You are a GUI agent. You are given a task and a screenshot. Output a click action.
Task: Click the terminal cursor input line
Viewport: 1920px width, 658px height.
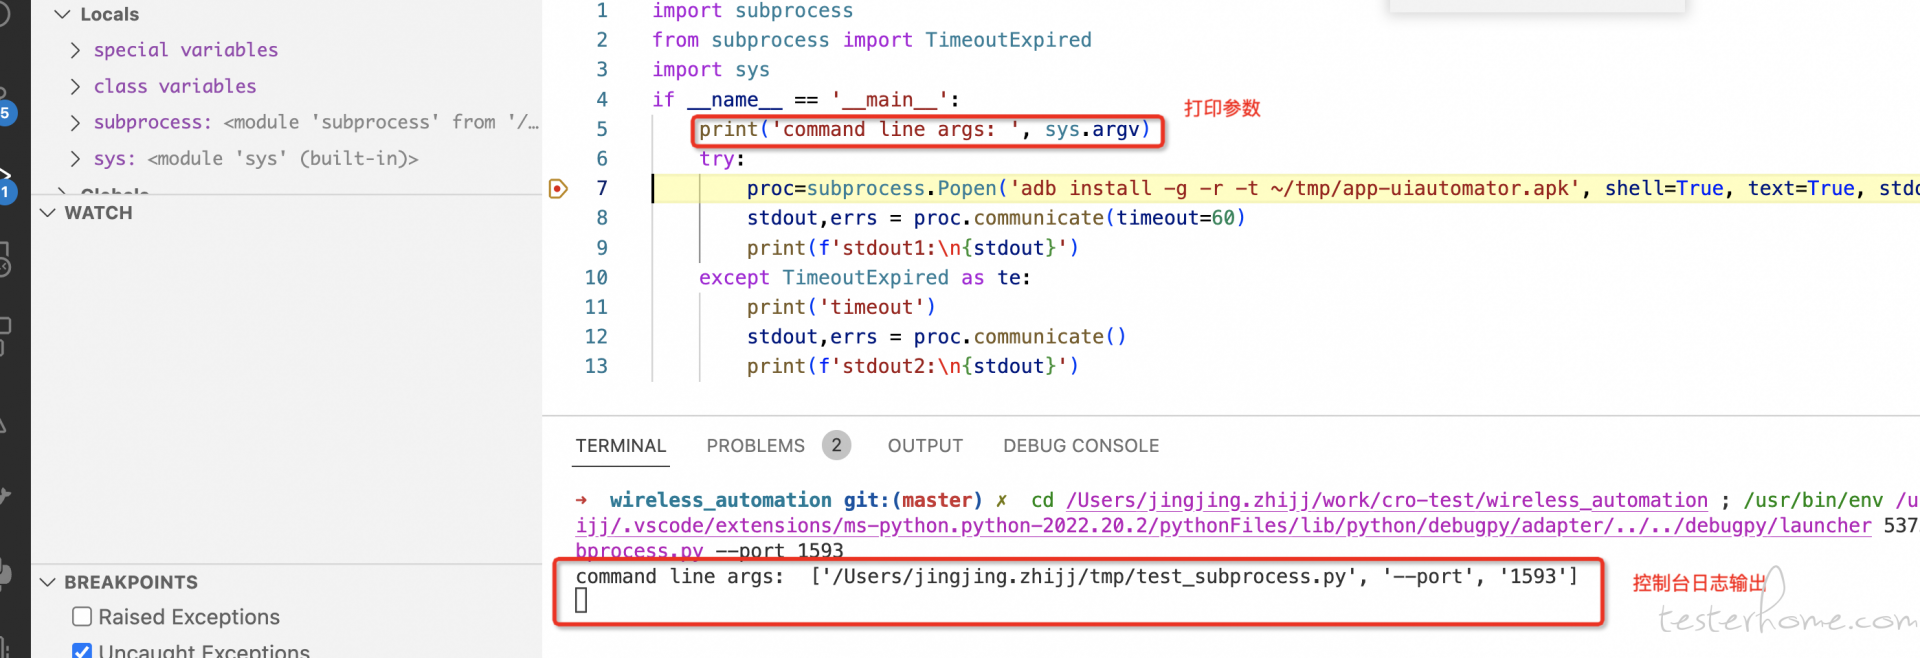point(581,600)
